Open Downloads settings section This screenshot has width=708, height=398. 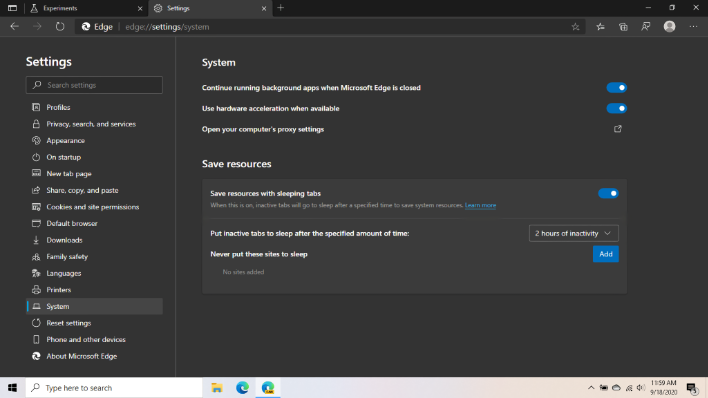point(94,240)
